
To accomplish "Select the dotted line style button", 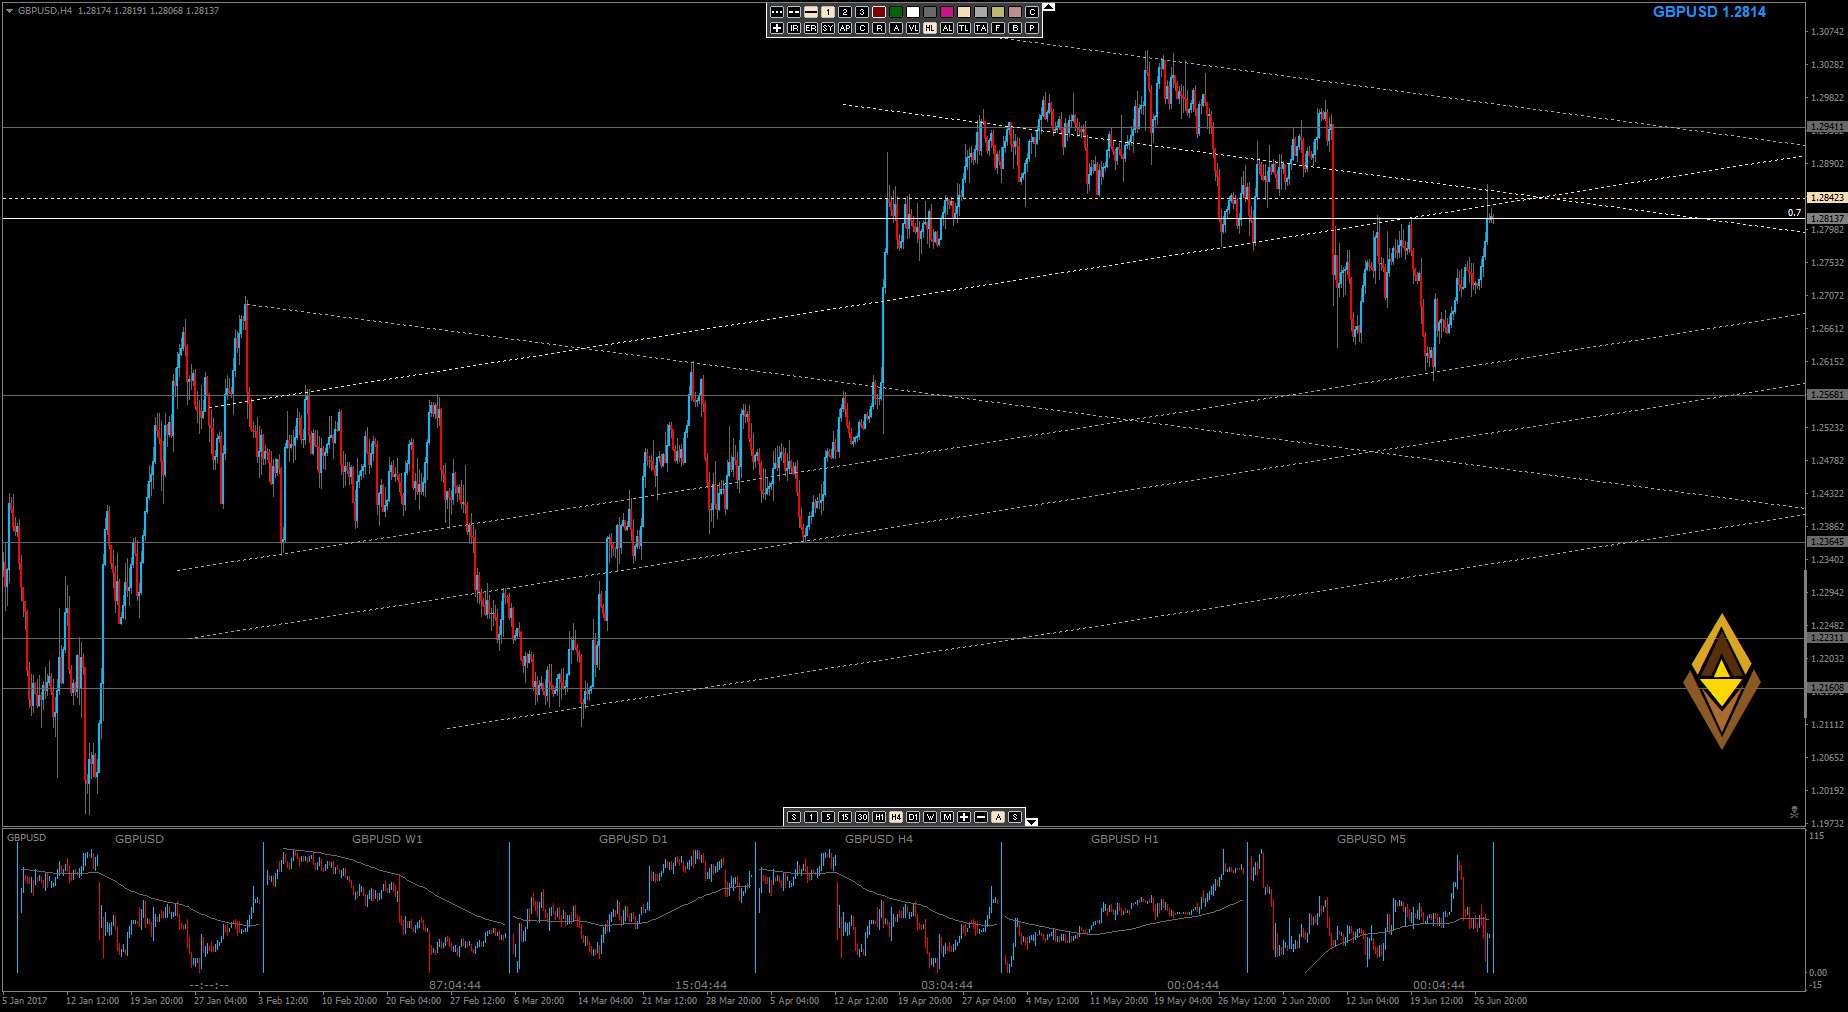I will pos(777,12).
